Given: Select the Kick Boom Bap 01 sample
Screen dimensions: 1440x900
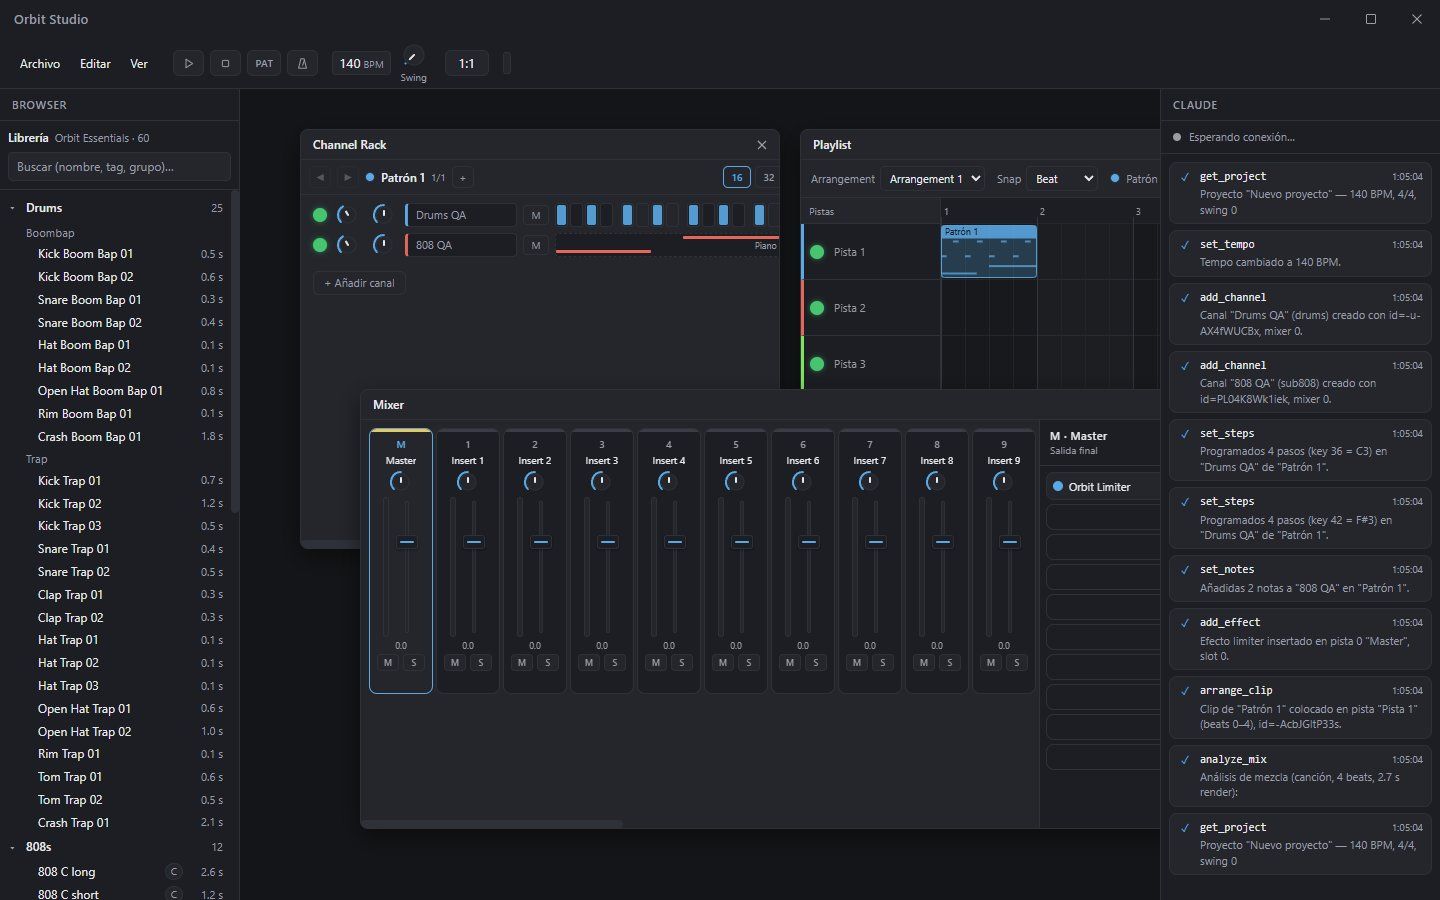Looking at the screenshot, I should [116, 254].
